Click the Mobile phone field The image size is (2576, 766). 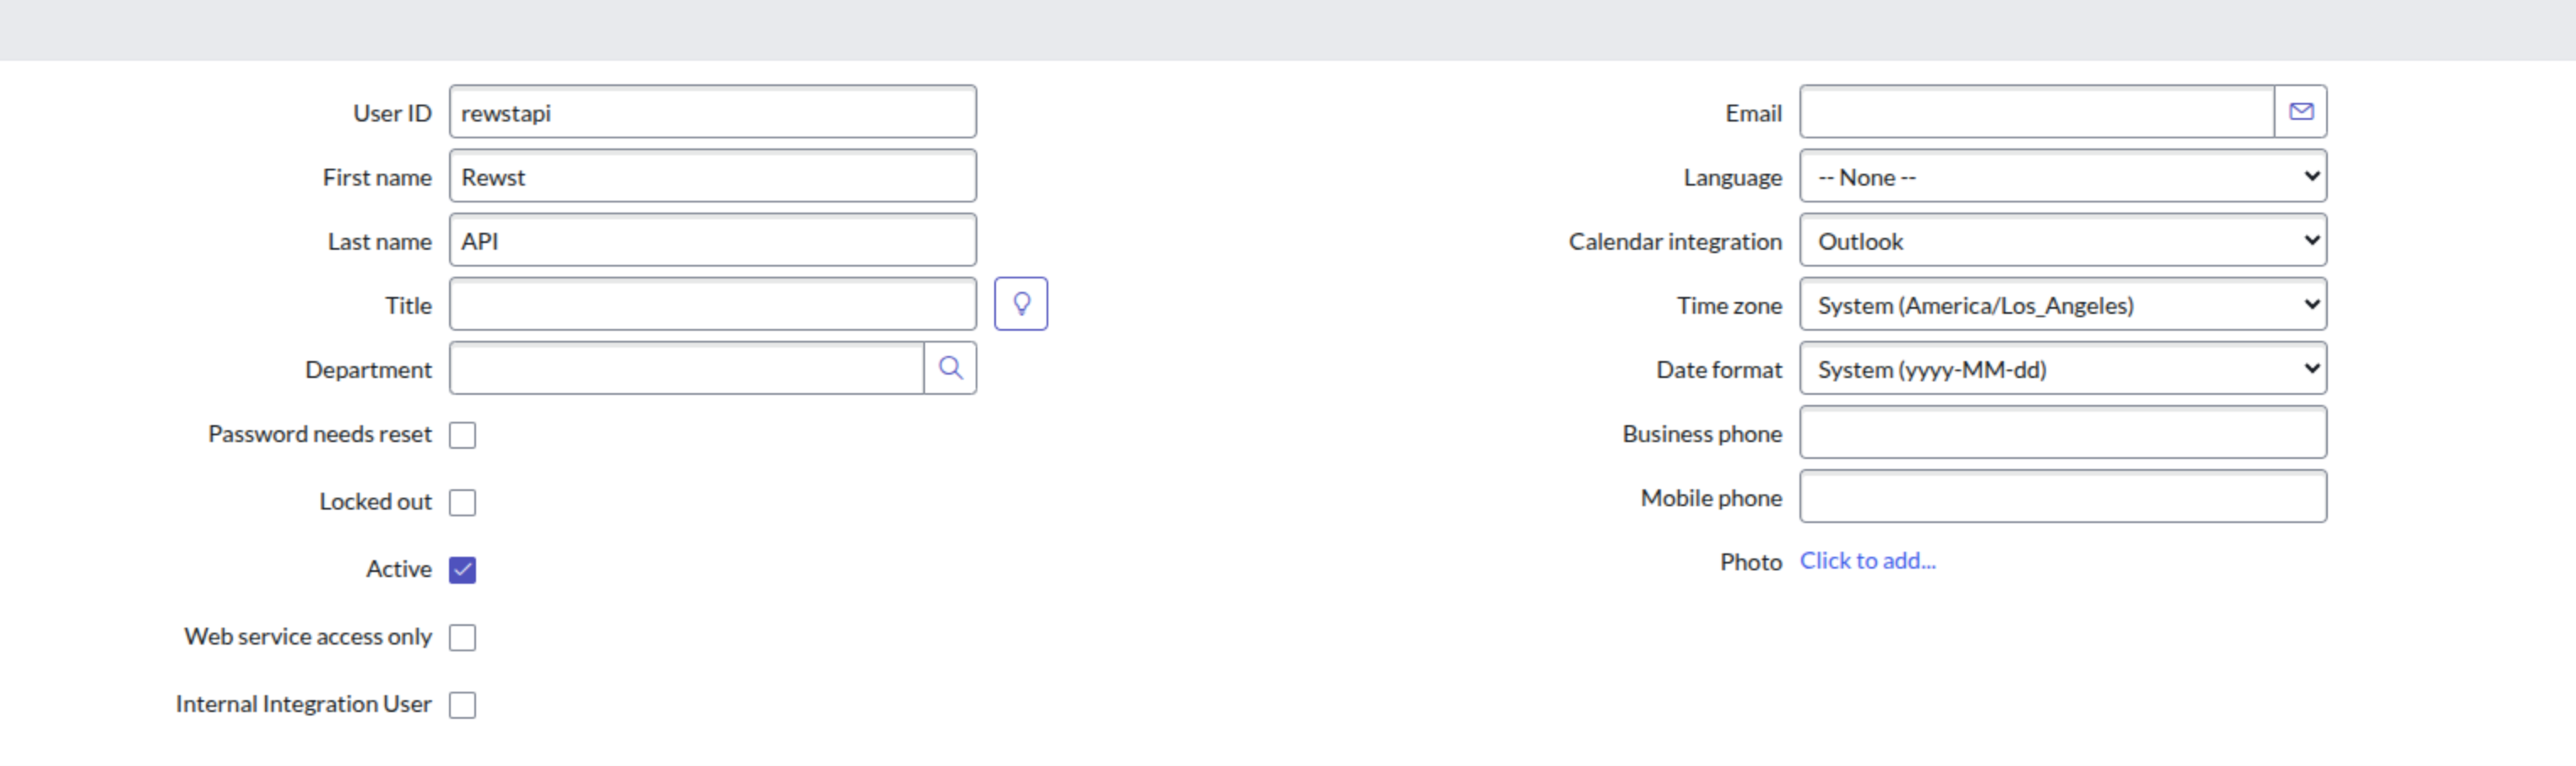pos(2062,497)
